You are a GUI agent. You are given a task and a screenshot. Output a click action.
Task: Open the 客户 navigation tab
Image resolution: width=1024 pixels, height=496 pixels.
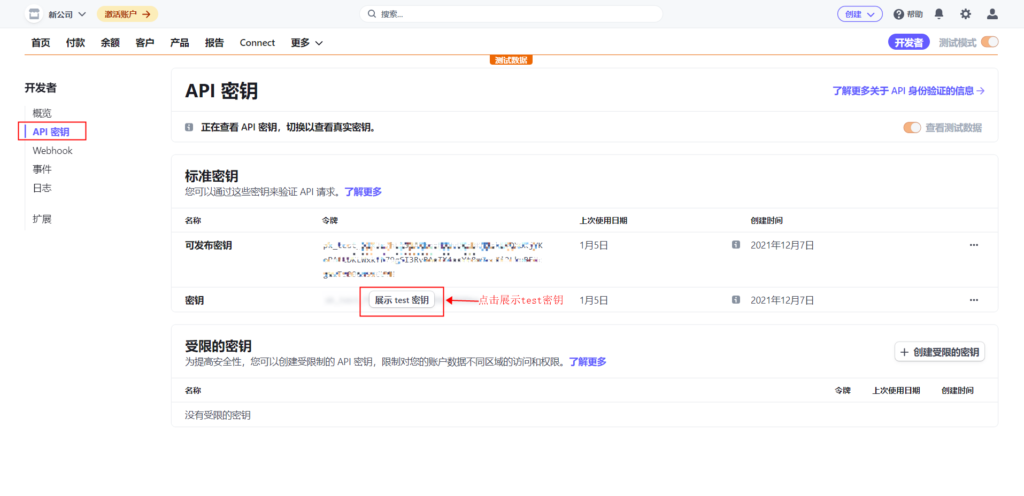click(x=145, y=43)
